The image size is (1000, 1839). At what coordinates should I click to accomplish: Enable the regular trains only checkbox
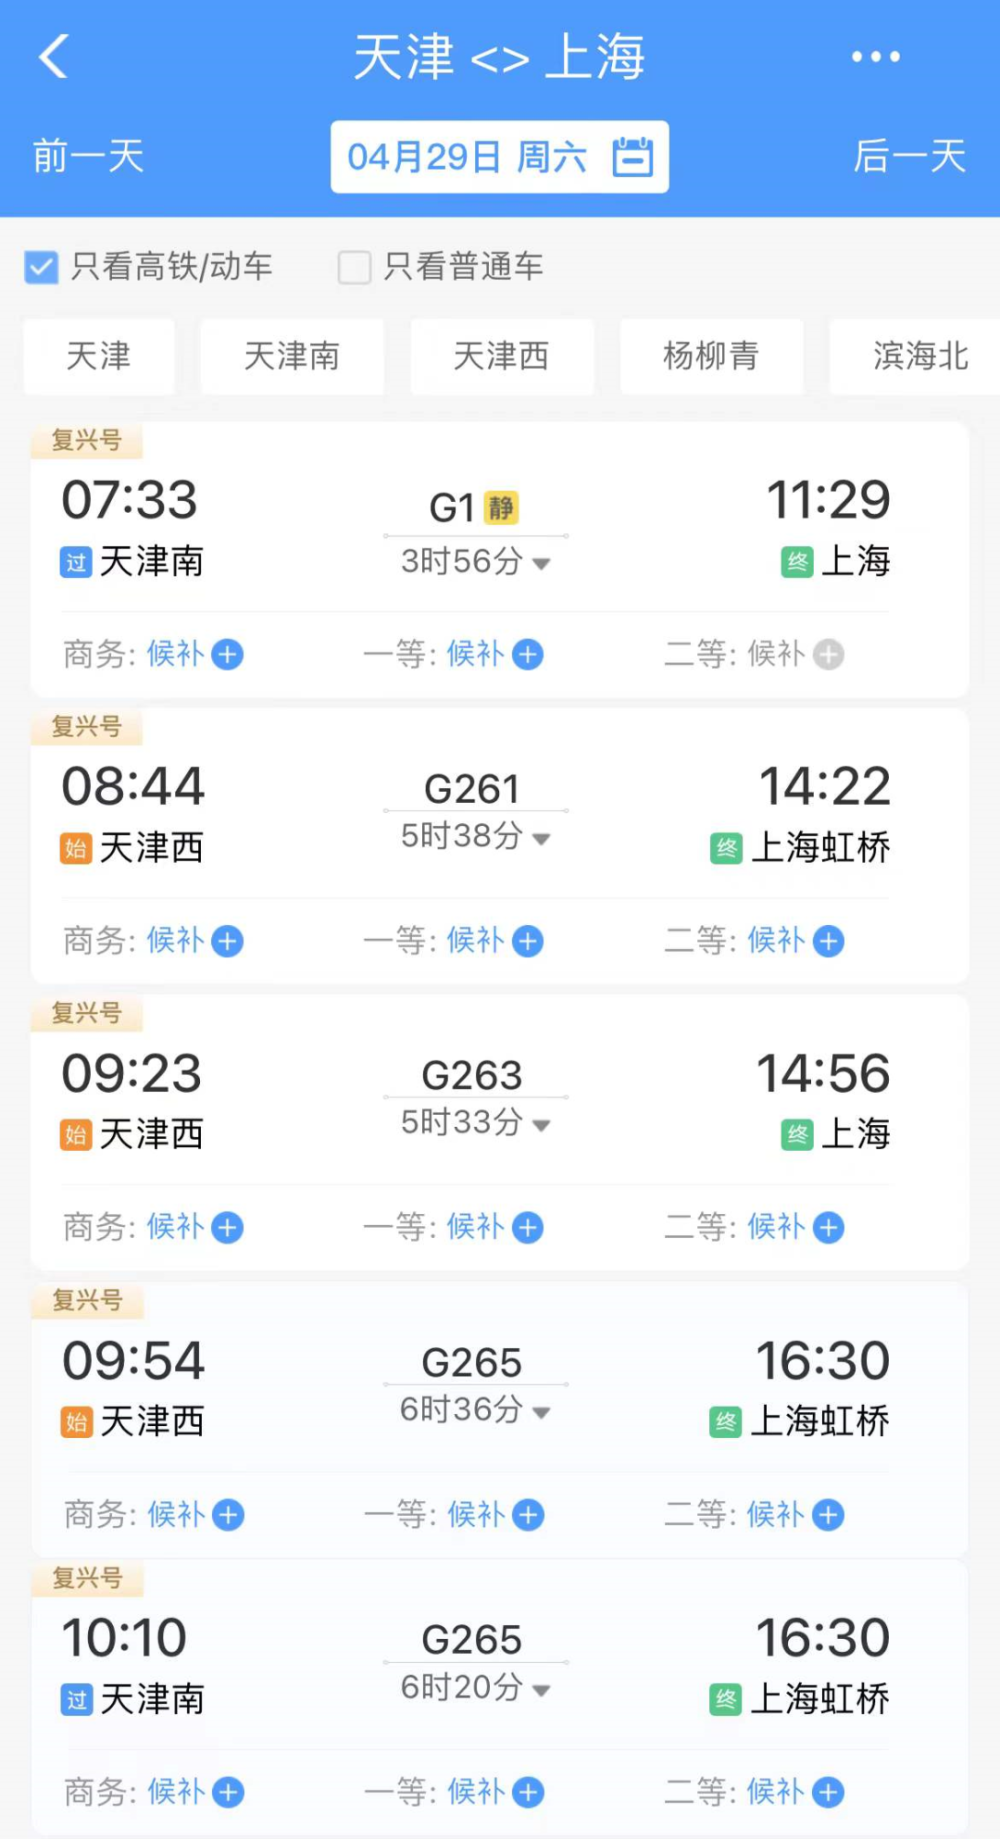pyautogui.click(x=355, y=267)
